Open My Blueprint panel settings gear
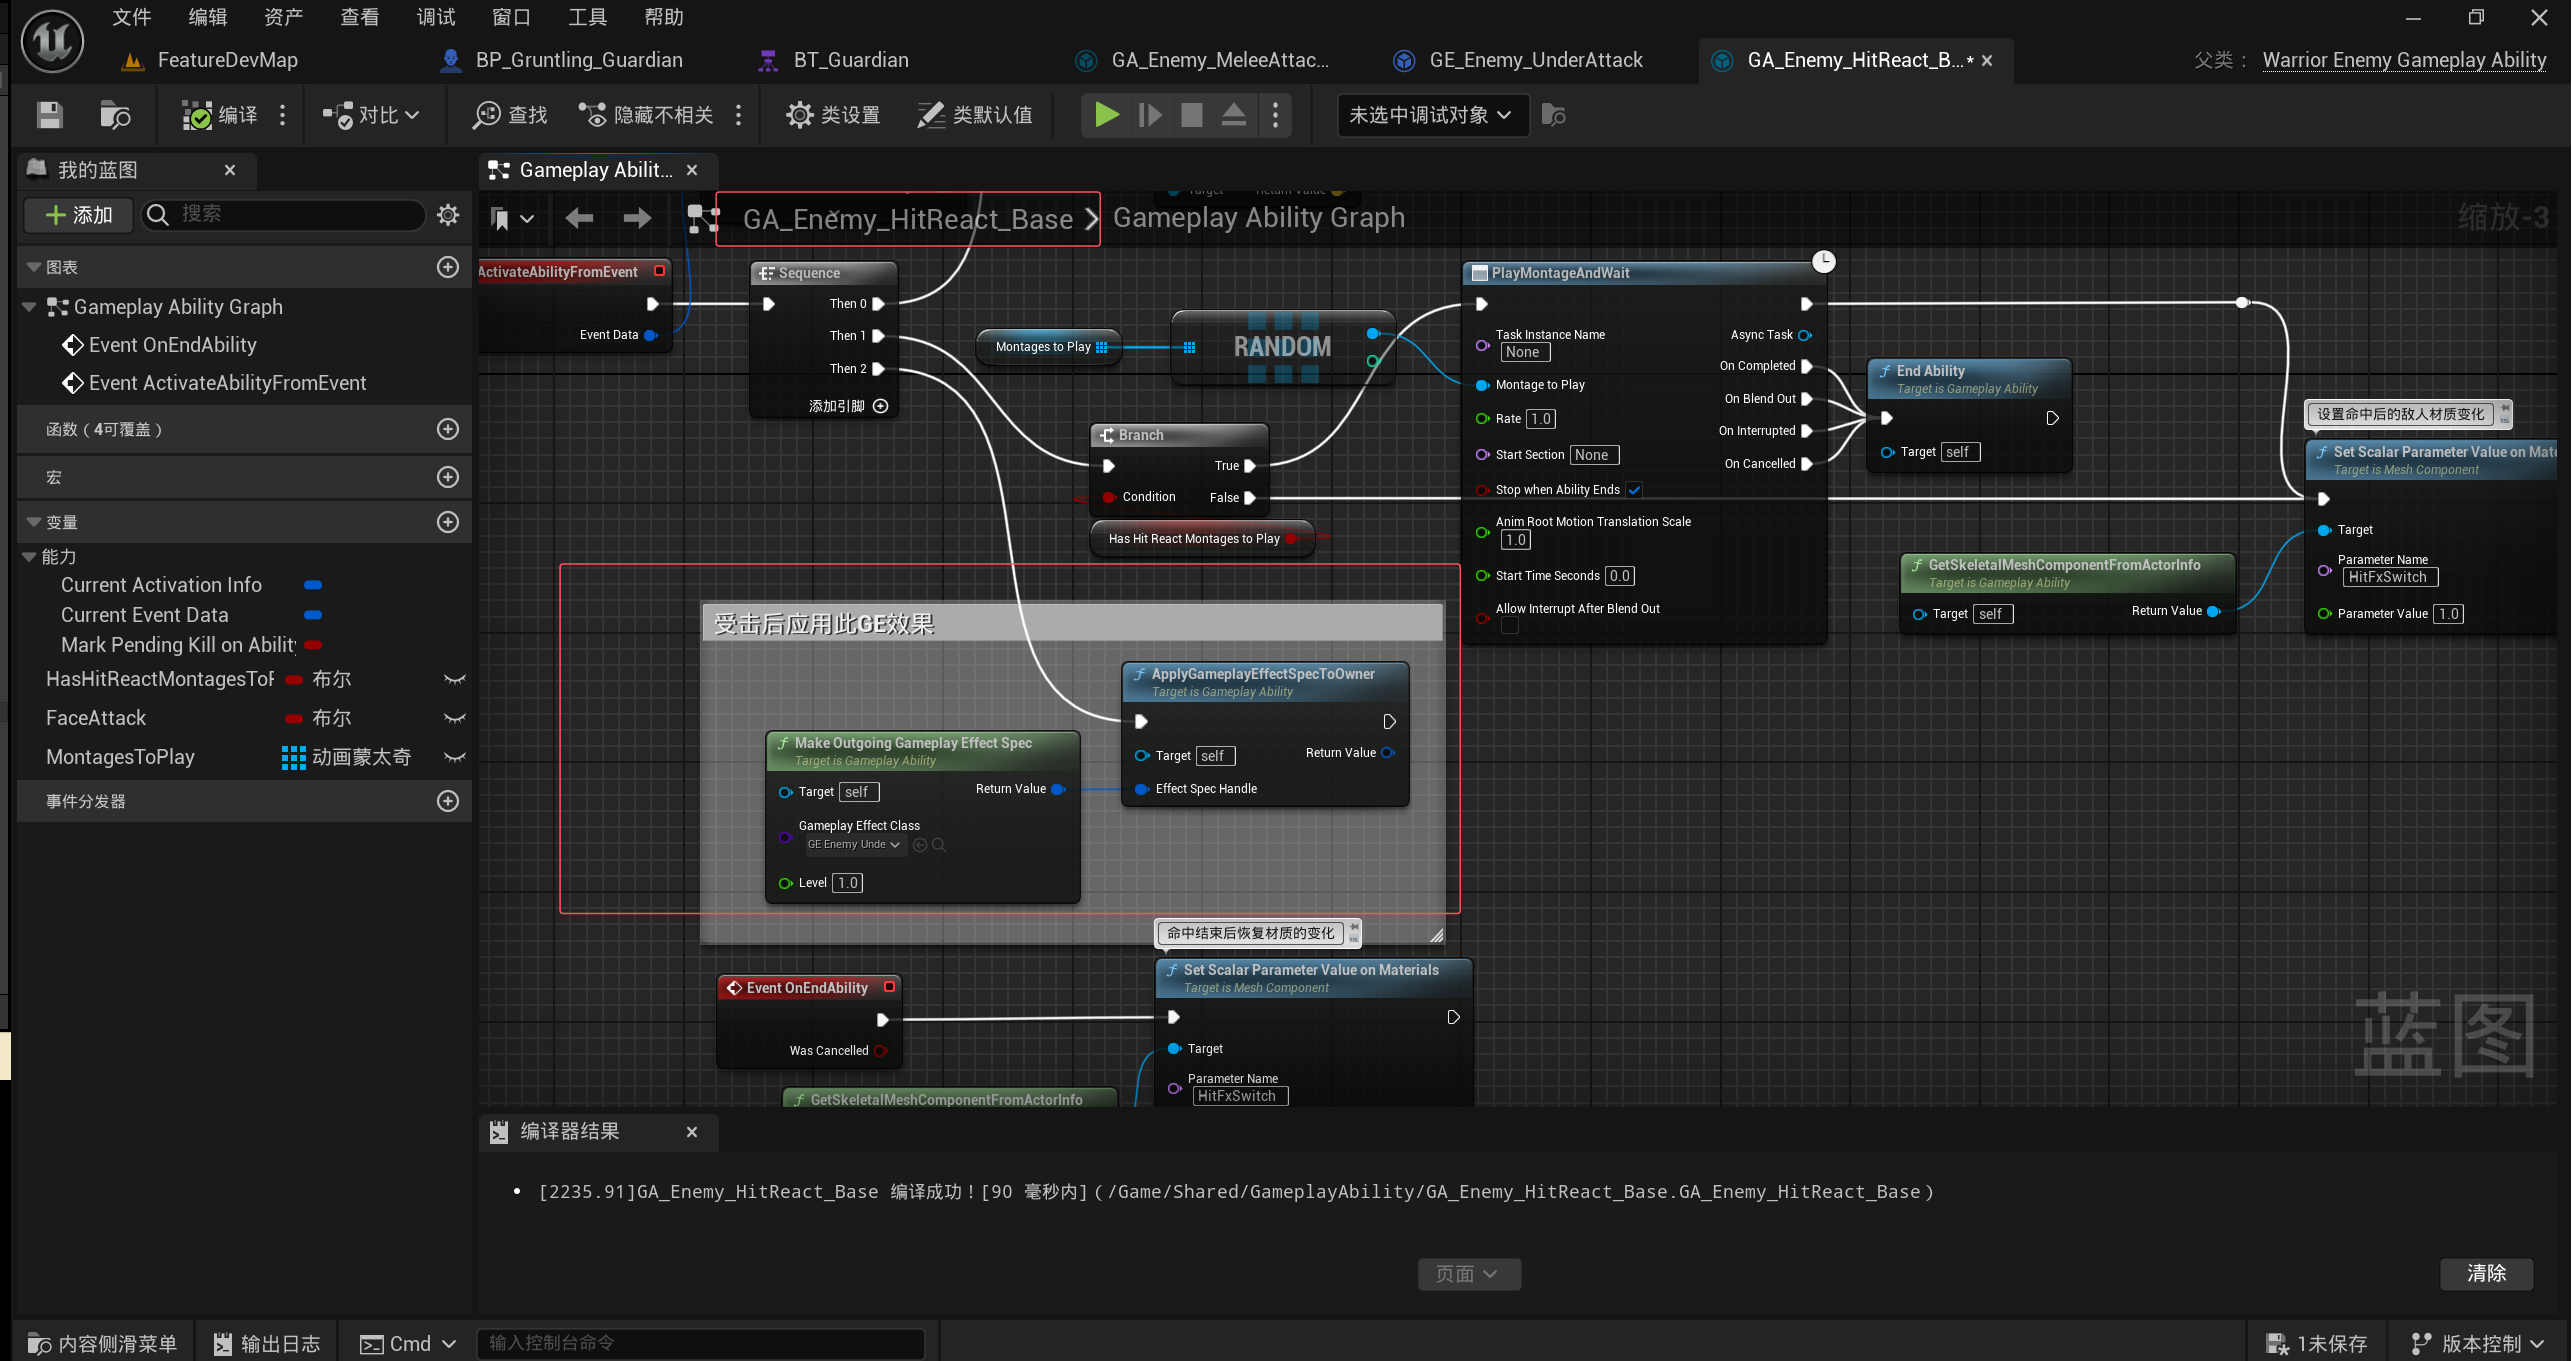Viewport: 2572px width, 1361px height. [x=448, y=215]
